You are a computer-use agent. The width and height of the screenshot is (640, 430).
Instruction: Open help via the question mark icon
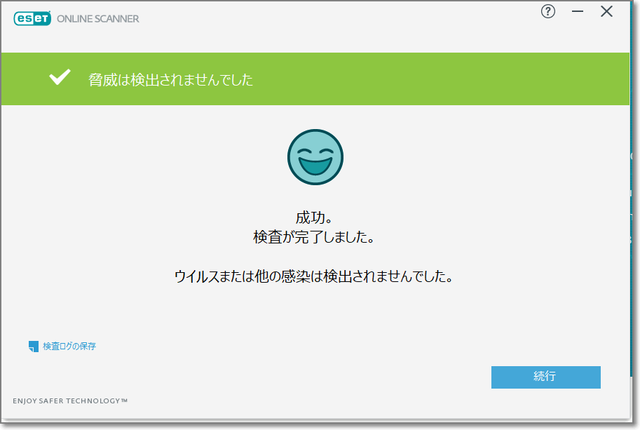click(x=548, y=12)
